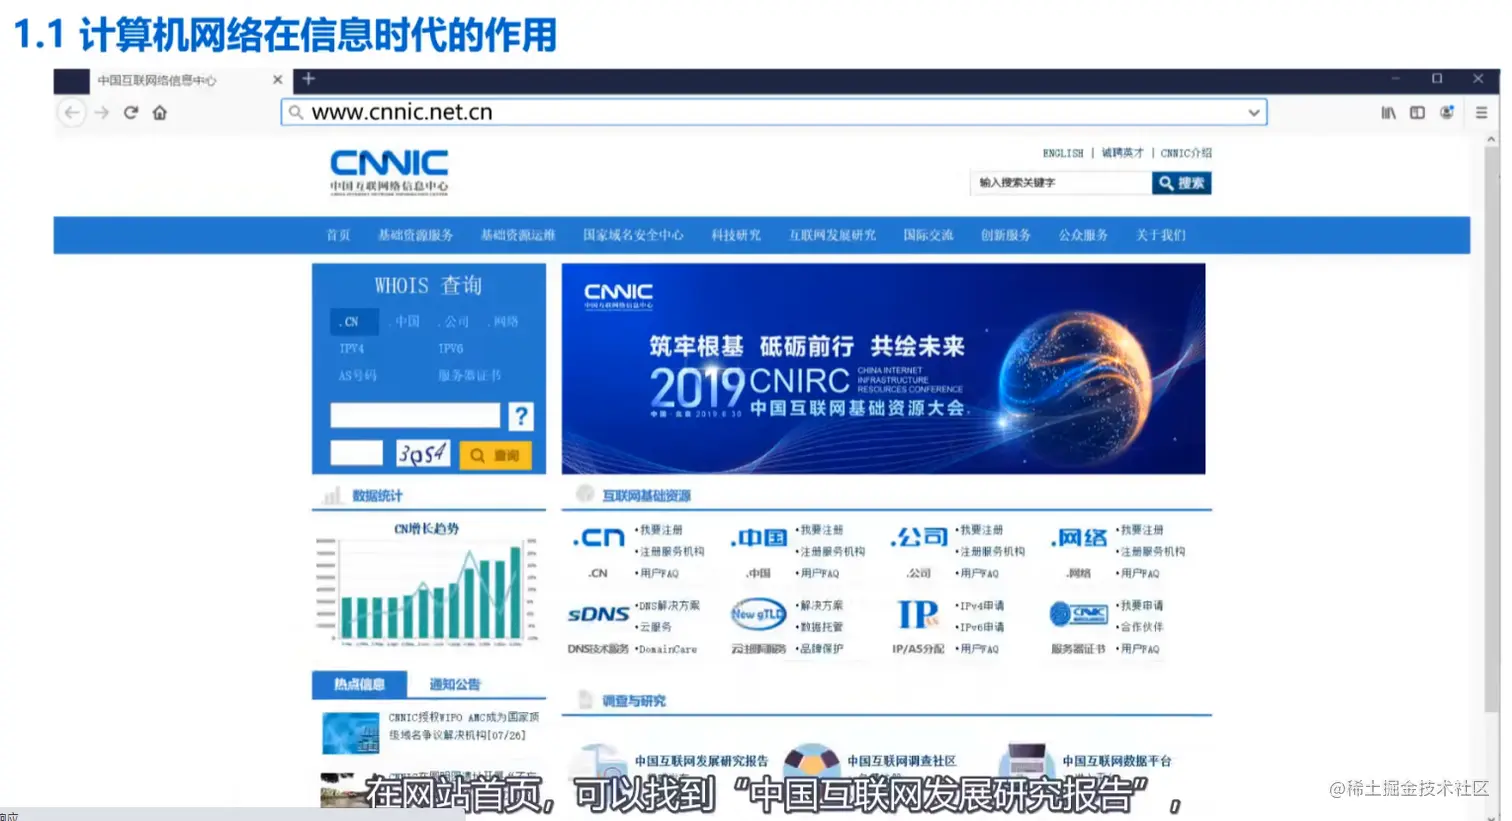Viewport: 1512px width, 821px height.
Task: Choose the .公司 option in WHOIS query
Action: [454, 322]
